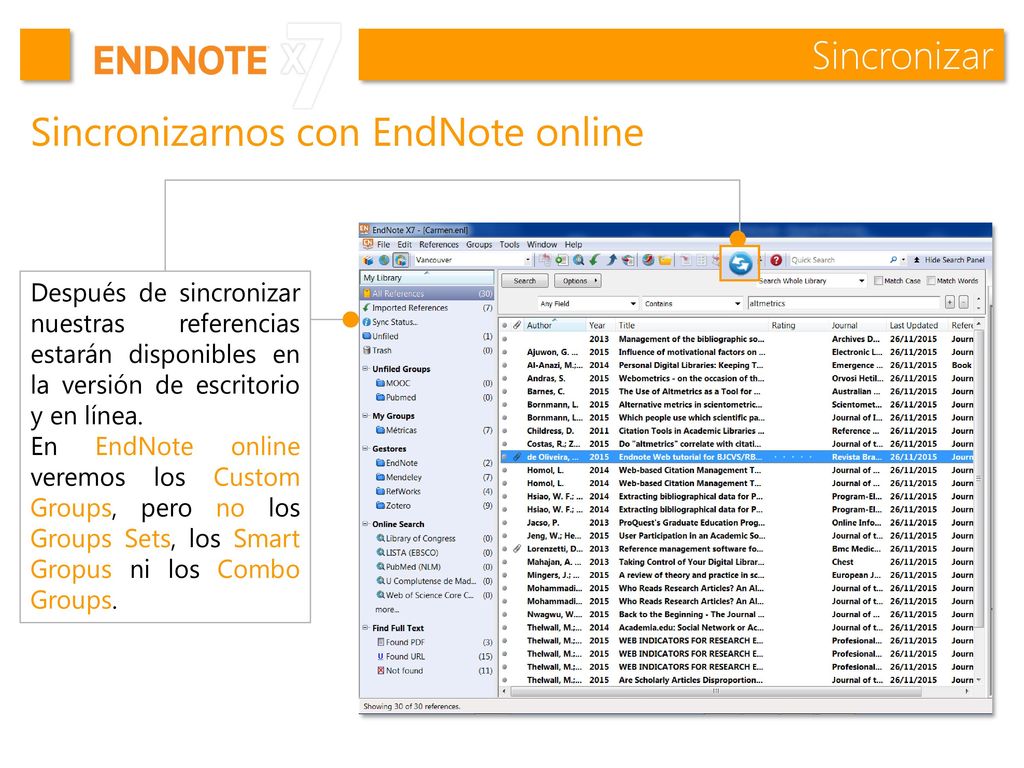Image resolution: width=1024 pixels, height=768 pixels.
Task: Toggle read status dot for Childress, D. row
Action: [505, 430]
